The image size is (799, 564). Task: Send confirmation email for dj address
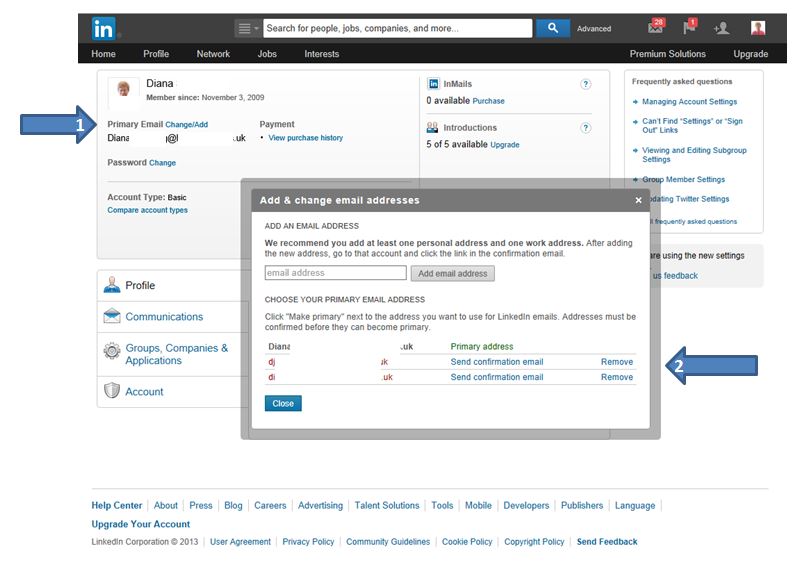[497, 362]
